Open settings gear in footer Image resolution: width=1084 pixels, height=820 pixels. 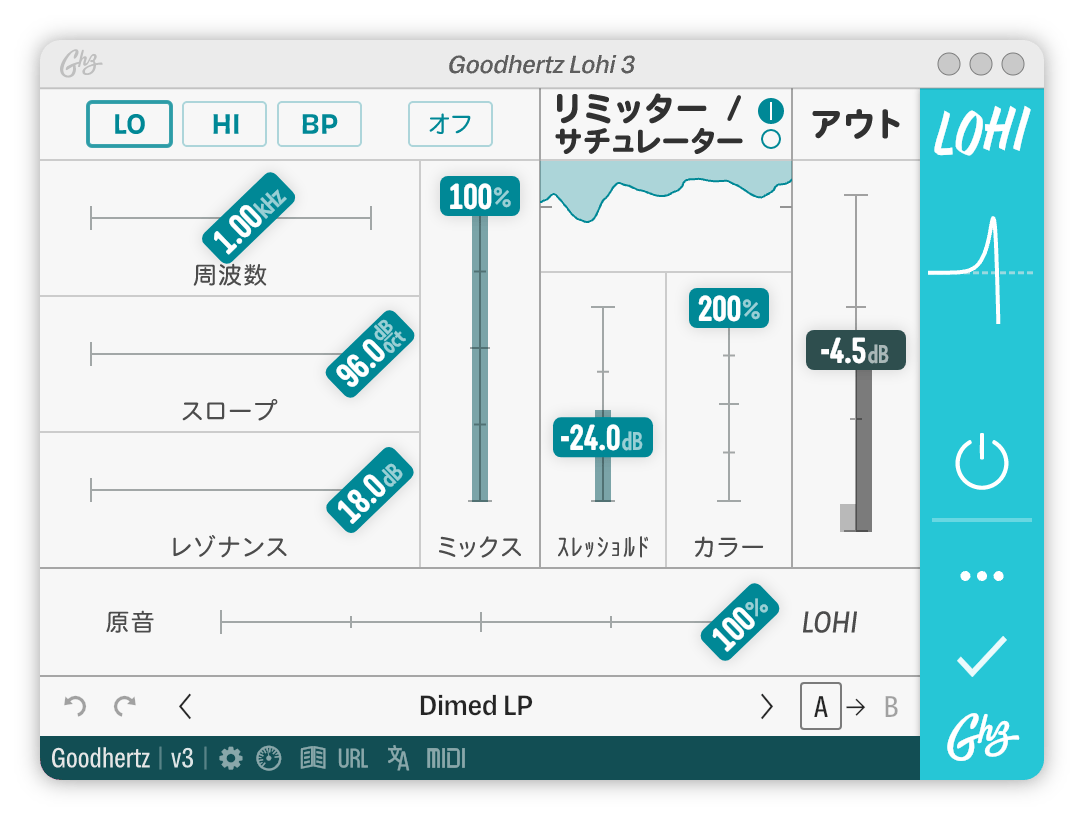pos(231,758)
